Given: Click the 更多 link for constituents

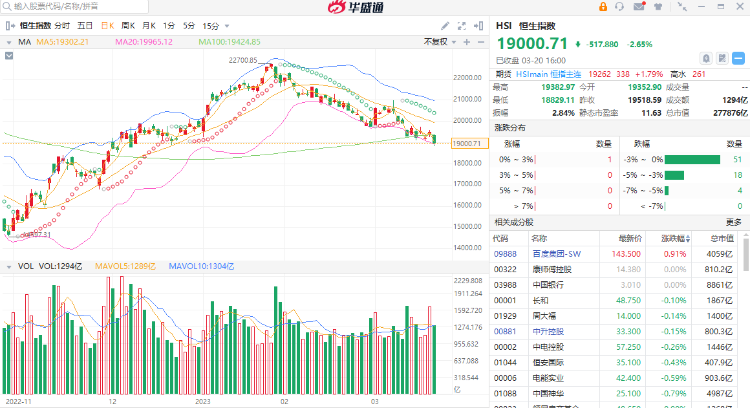Looking at the screenshot, I should pyautogui.click(x=734, y=221).
